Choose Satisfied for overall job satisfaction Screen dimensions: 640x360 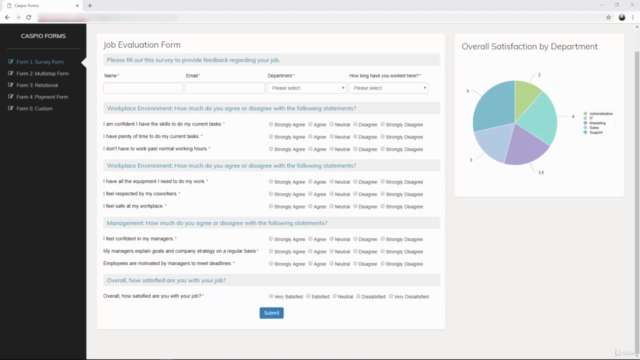click(308, 296)
